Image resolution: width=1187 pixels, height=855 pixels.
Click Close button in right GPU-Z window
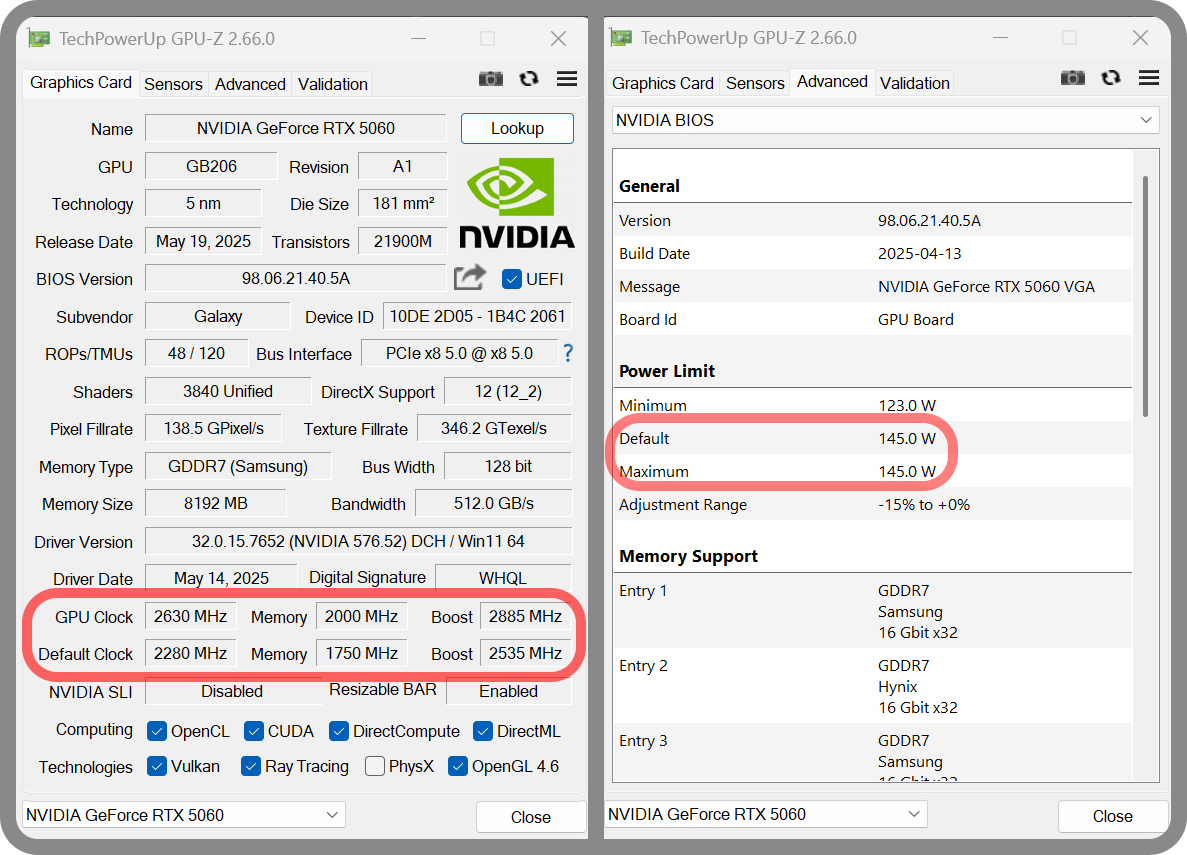[x=1113, y=816]
